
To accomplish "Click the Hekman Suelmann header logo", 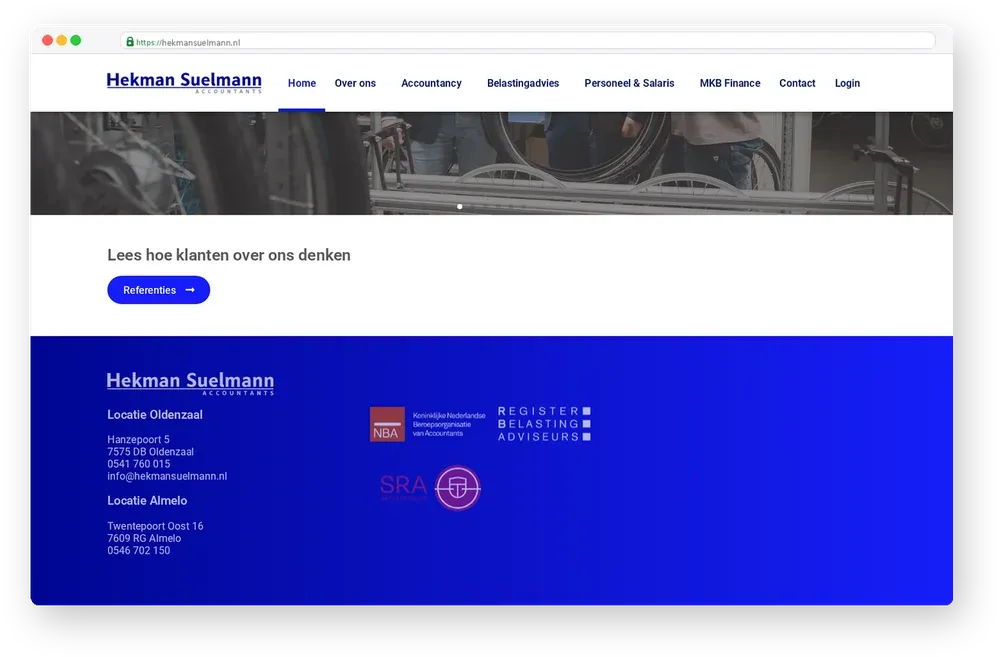I will 184,82.
